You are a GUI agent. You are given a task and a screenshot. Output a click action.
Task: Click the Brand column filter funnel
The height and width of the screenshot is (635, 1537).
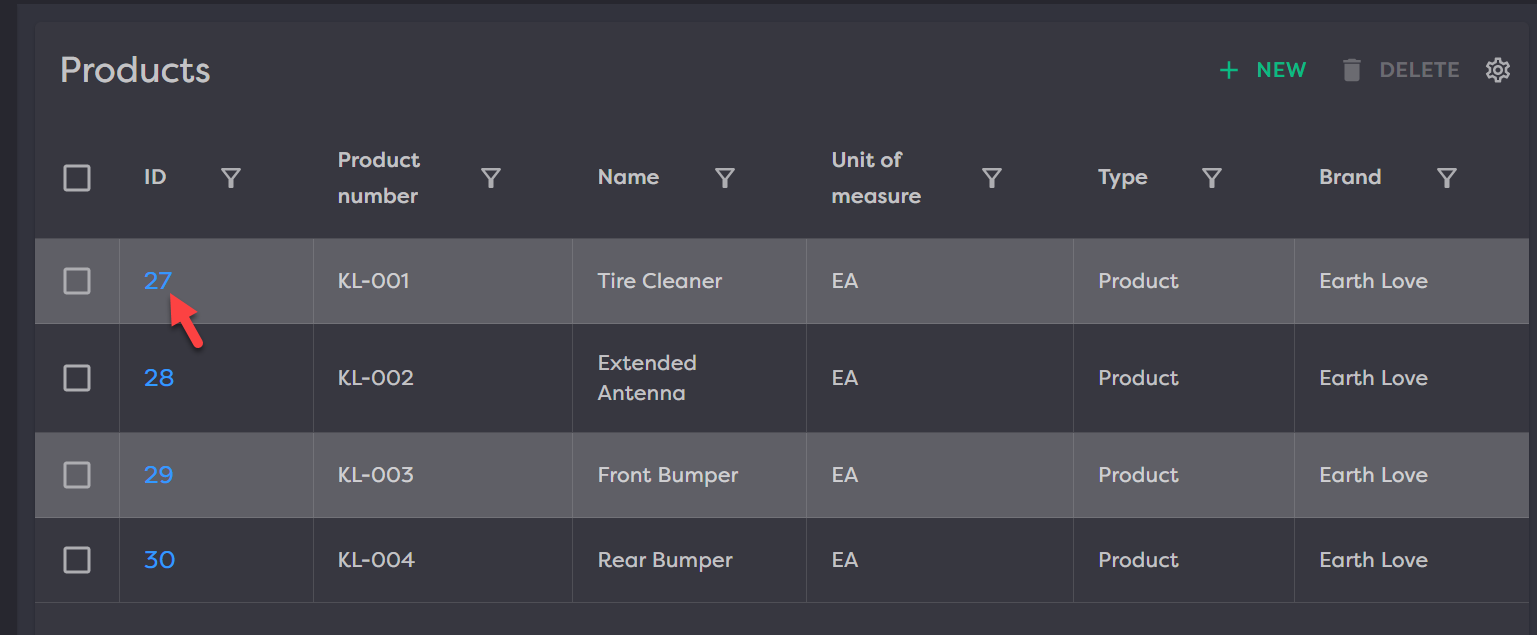click(x=1446, y=178)
